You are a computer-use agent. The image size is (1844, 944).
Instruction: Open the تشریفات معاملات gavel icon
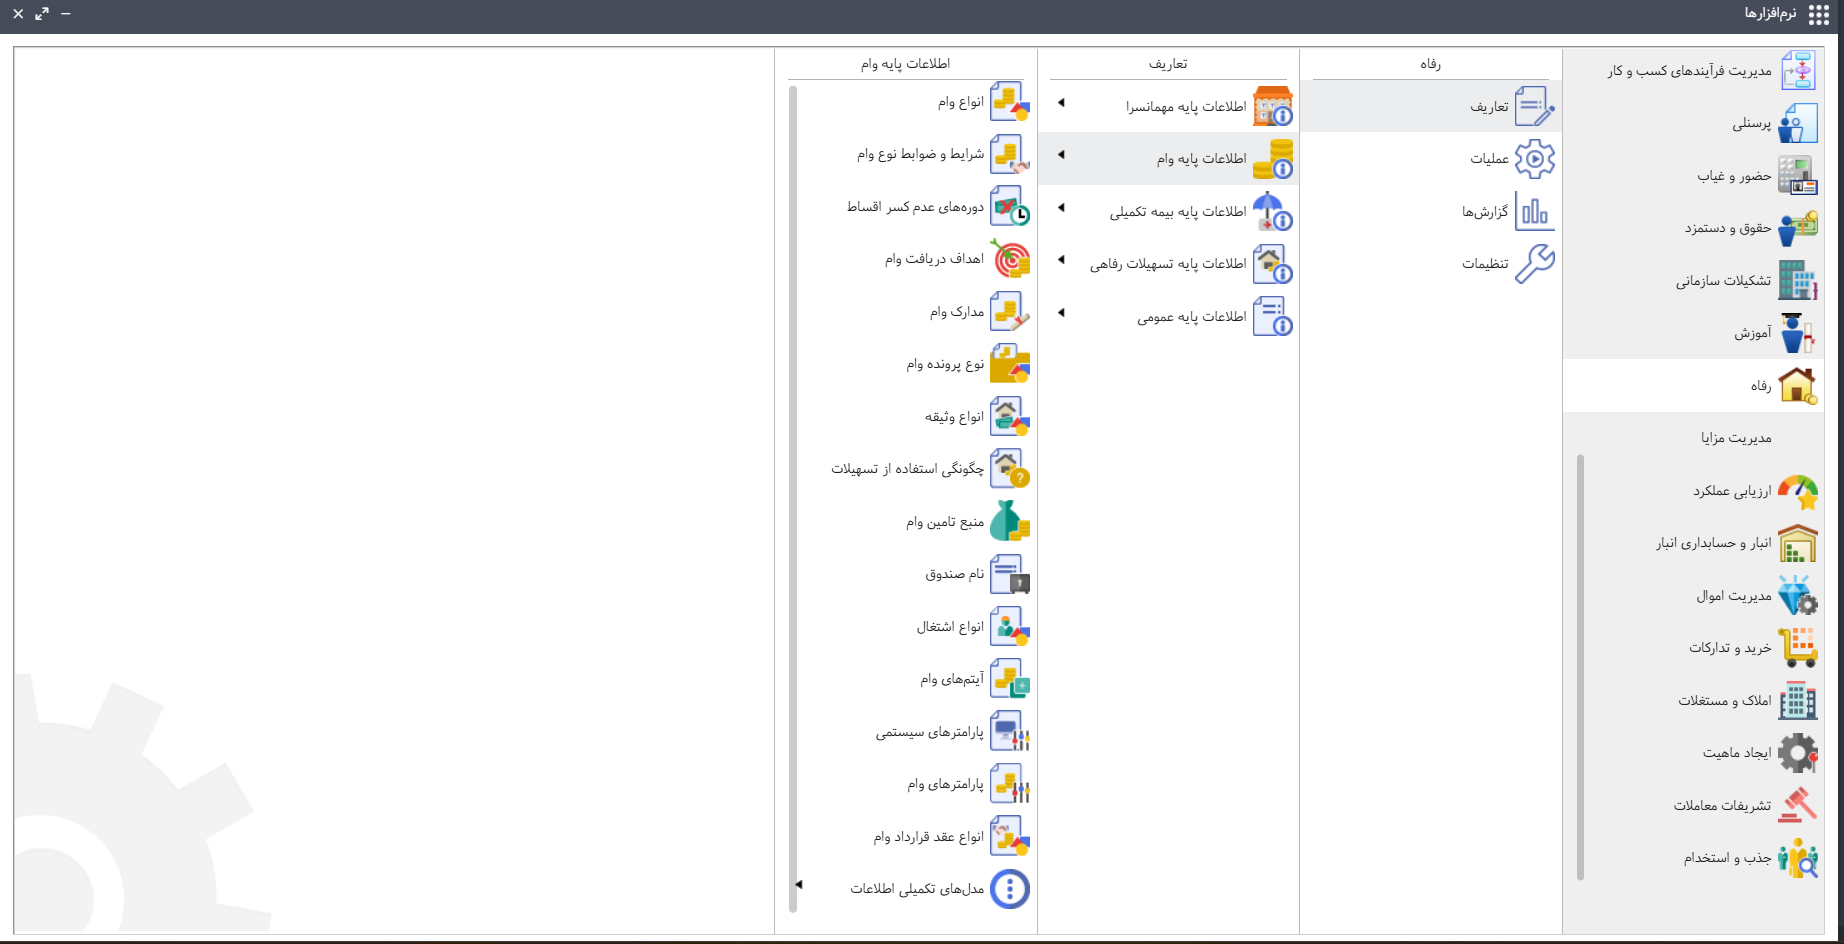pos(1797,805)
